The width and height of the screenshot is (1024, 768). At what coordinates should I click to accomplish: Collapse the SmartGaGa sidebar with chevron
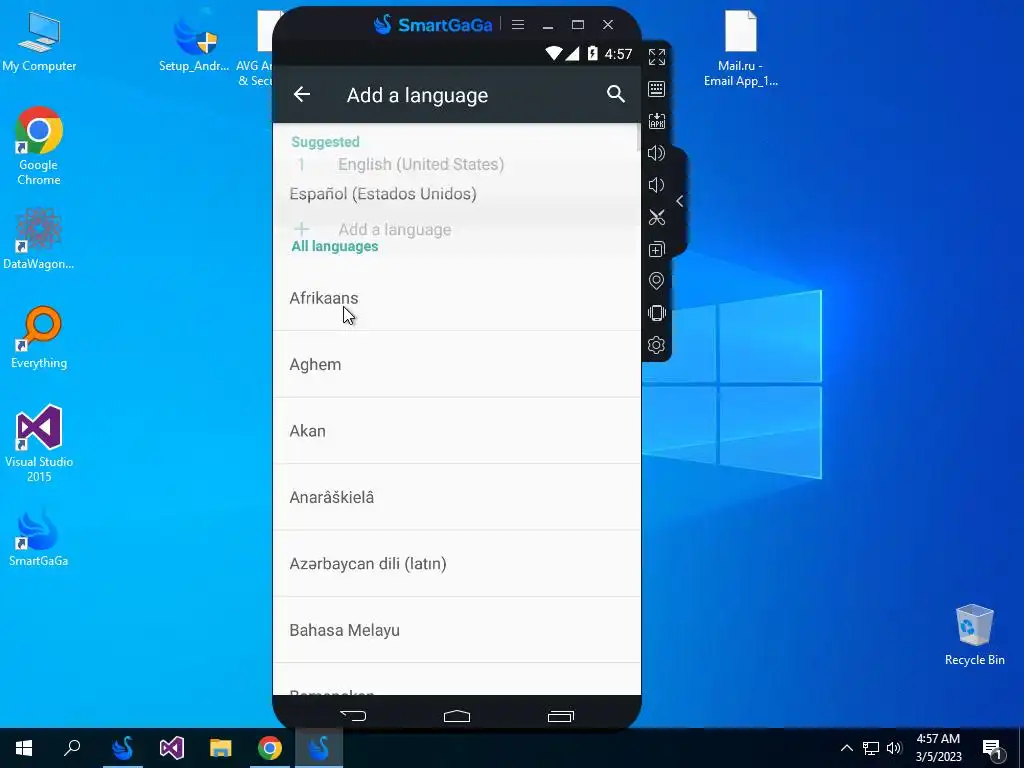(680, 201)
